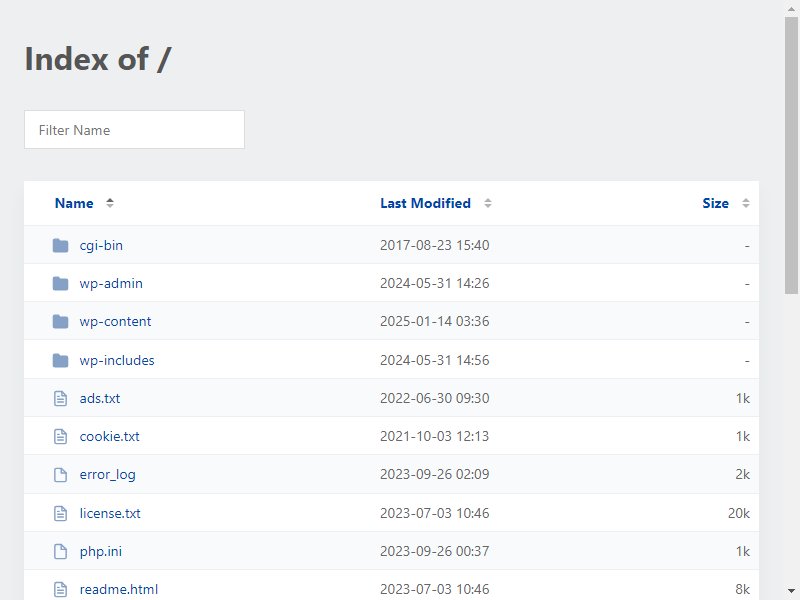
Task: Toggle sort arrows next to Last Modified
Action: click(488, 203)
